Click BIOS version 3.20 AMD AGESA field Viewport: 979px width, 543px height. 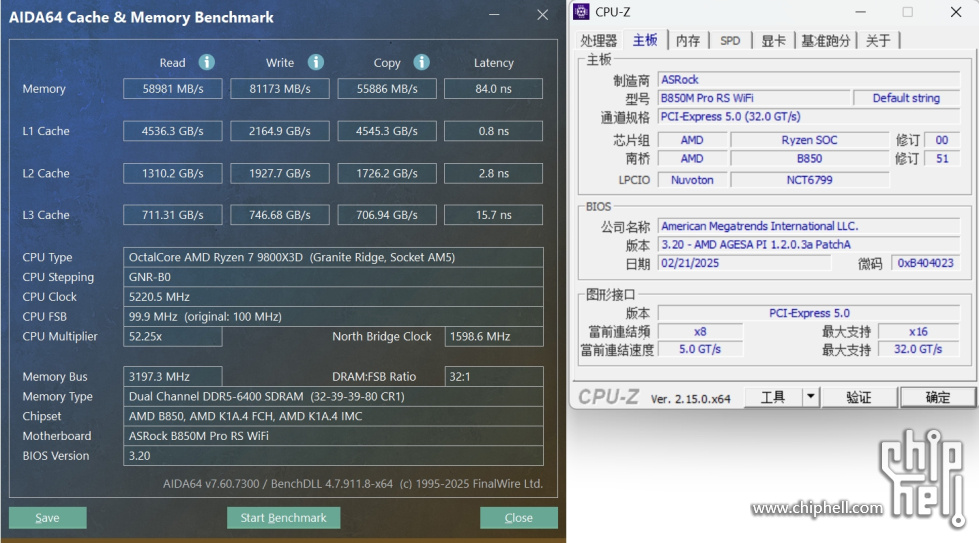pos(809,245)
